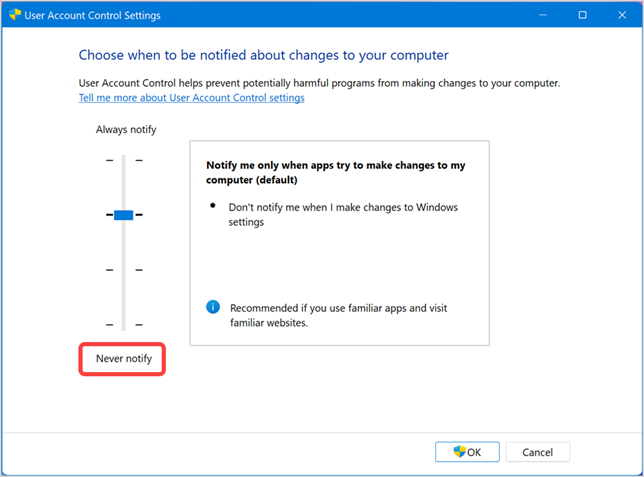
Task: Set slider to the third tick level
Action: coord(124,270)
